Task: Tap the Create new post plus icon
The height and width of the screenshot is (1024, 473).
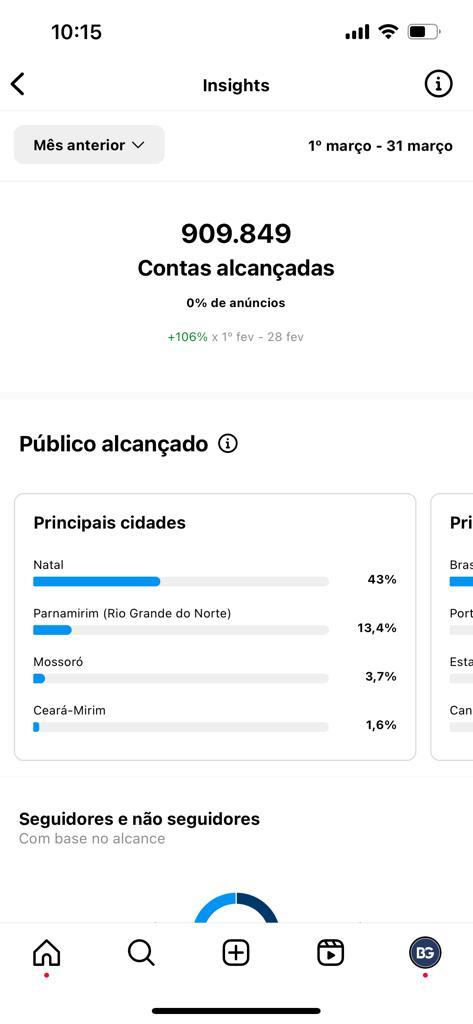Action: 236,953
